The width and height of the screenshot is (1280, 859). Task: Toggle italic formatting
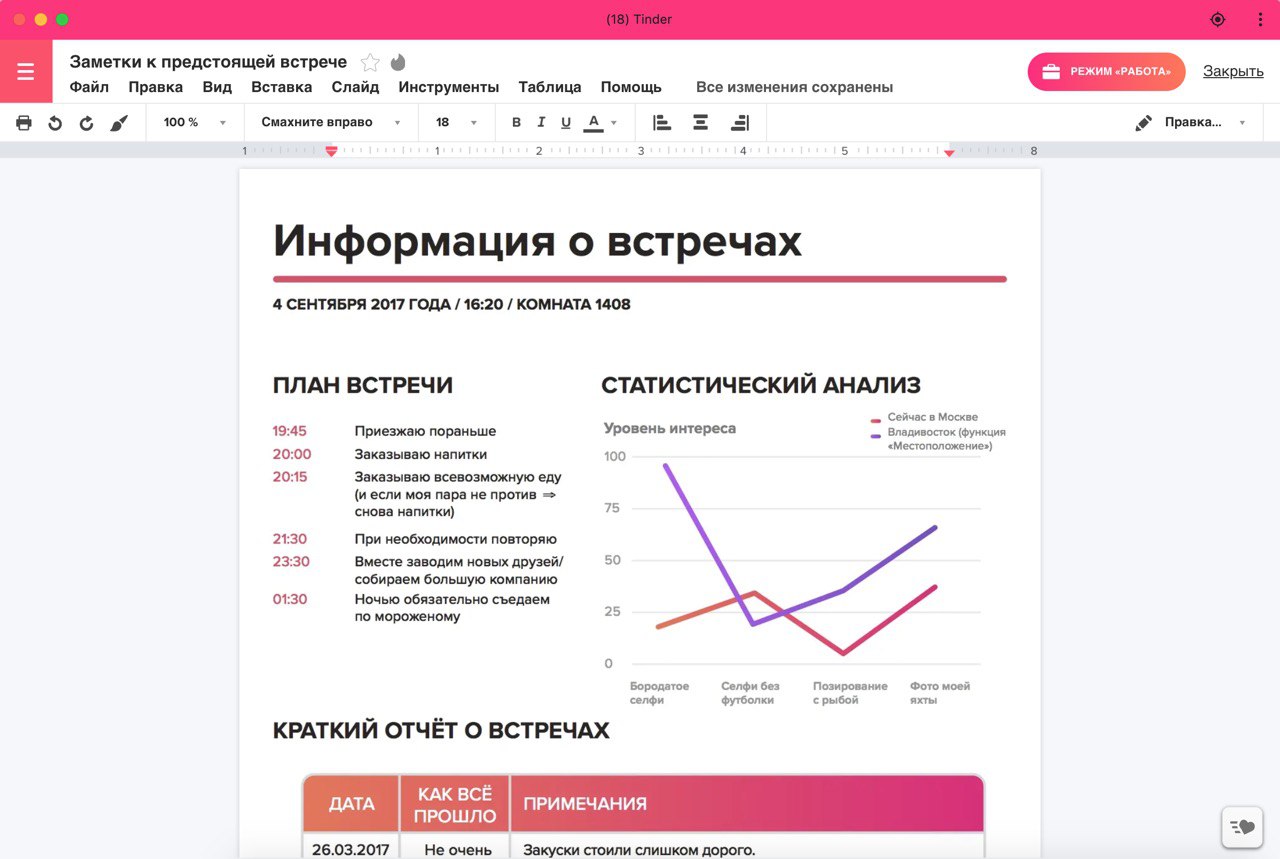pyautogui.click(x=541, y=123)
